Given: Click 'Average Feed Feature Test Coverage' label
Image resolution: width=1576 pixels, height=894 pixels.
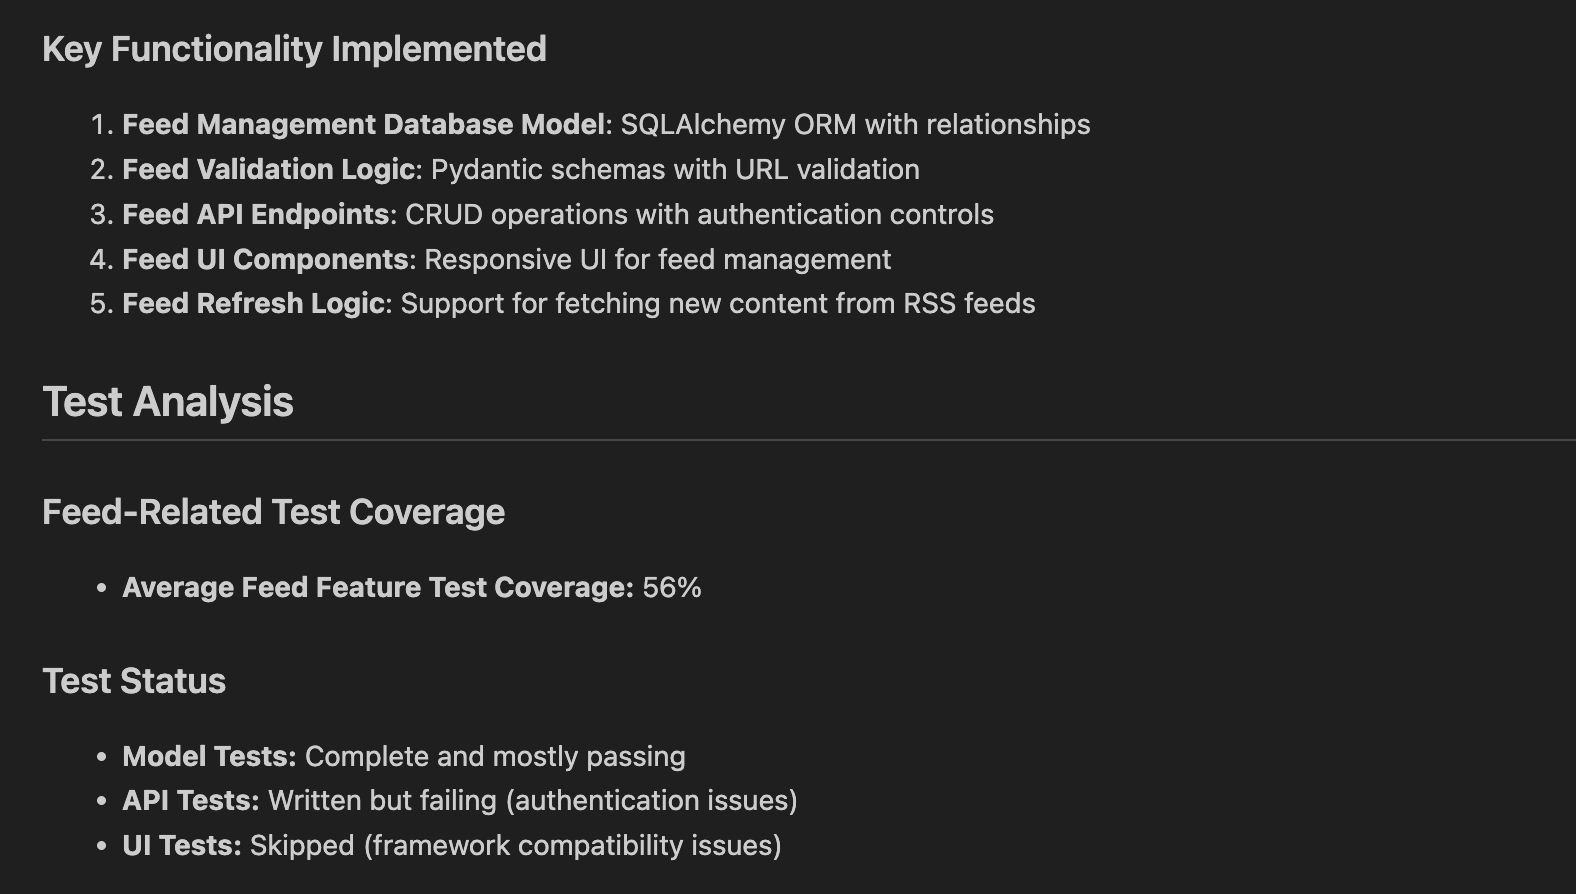Looking at the screenshot, I should 377,588.
